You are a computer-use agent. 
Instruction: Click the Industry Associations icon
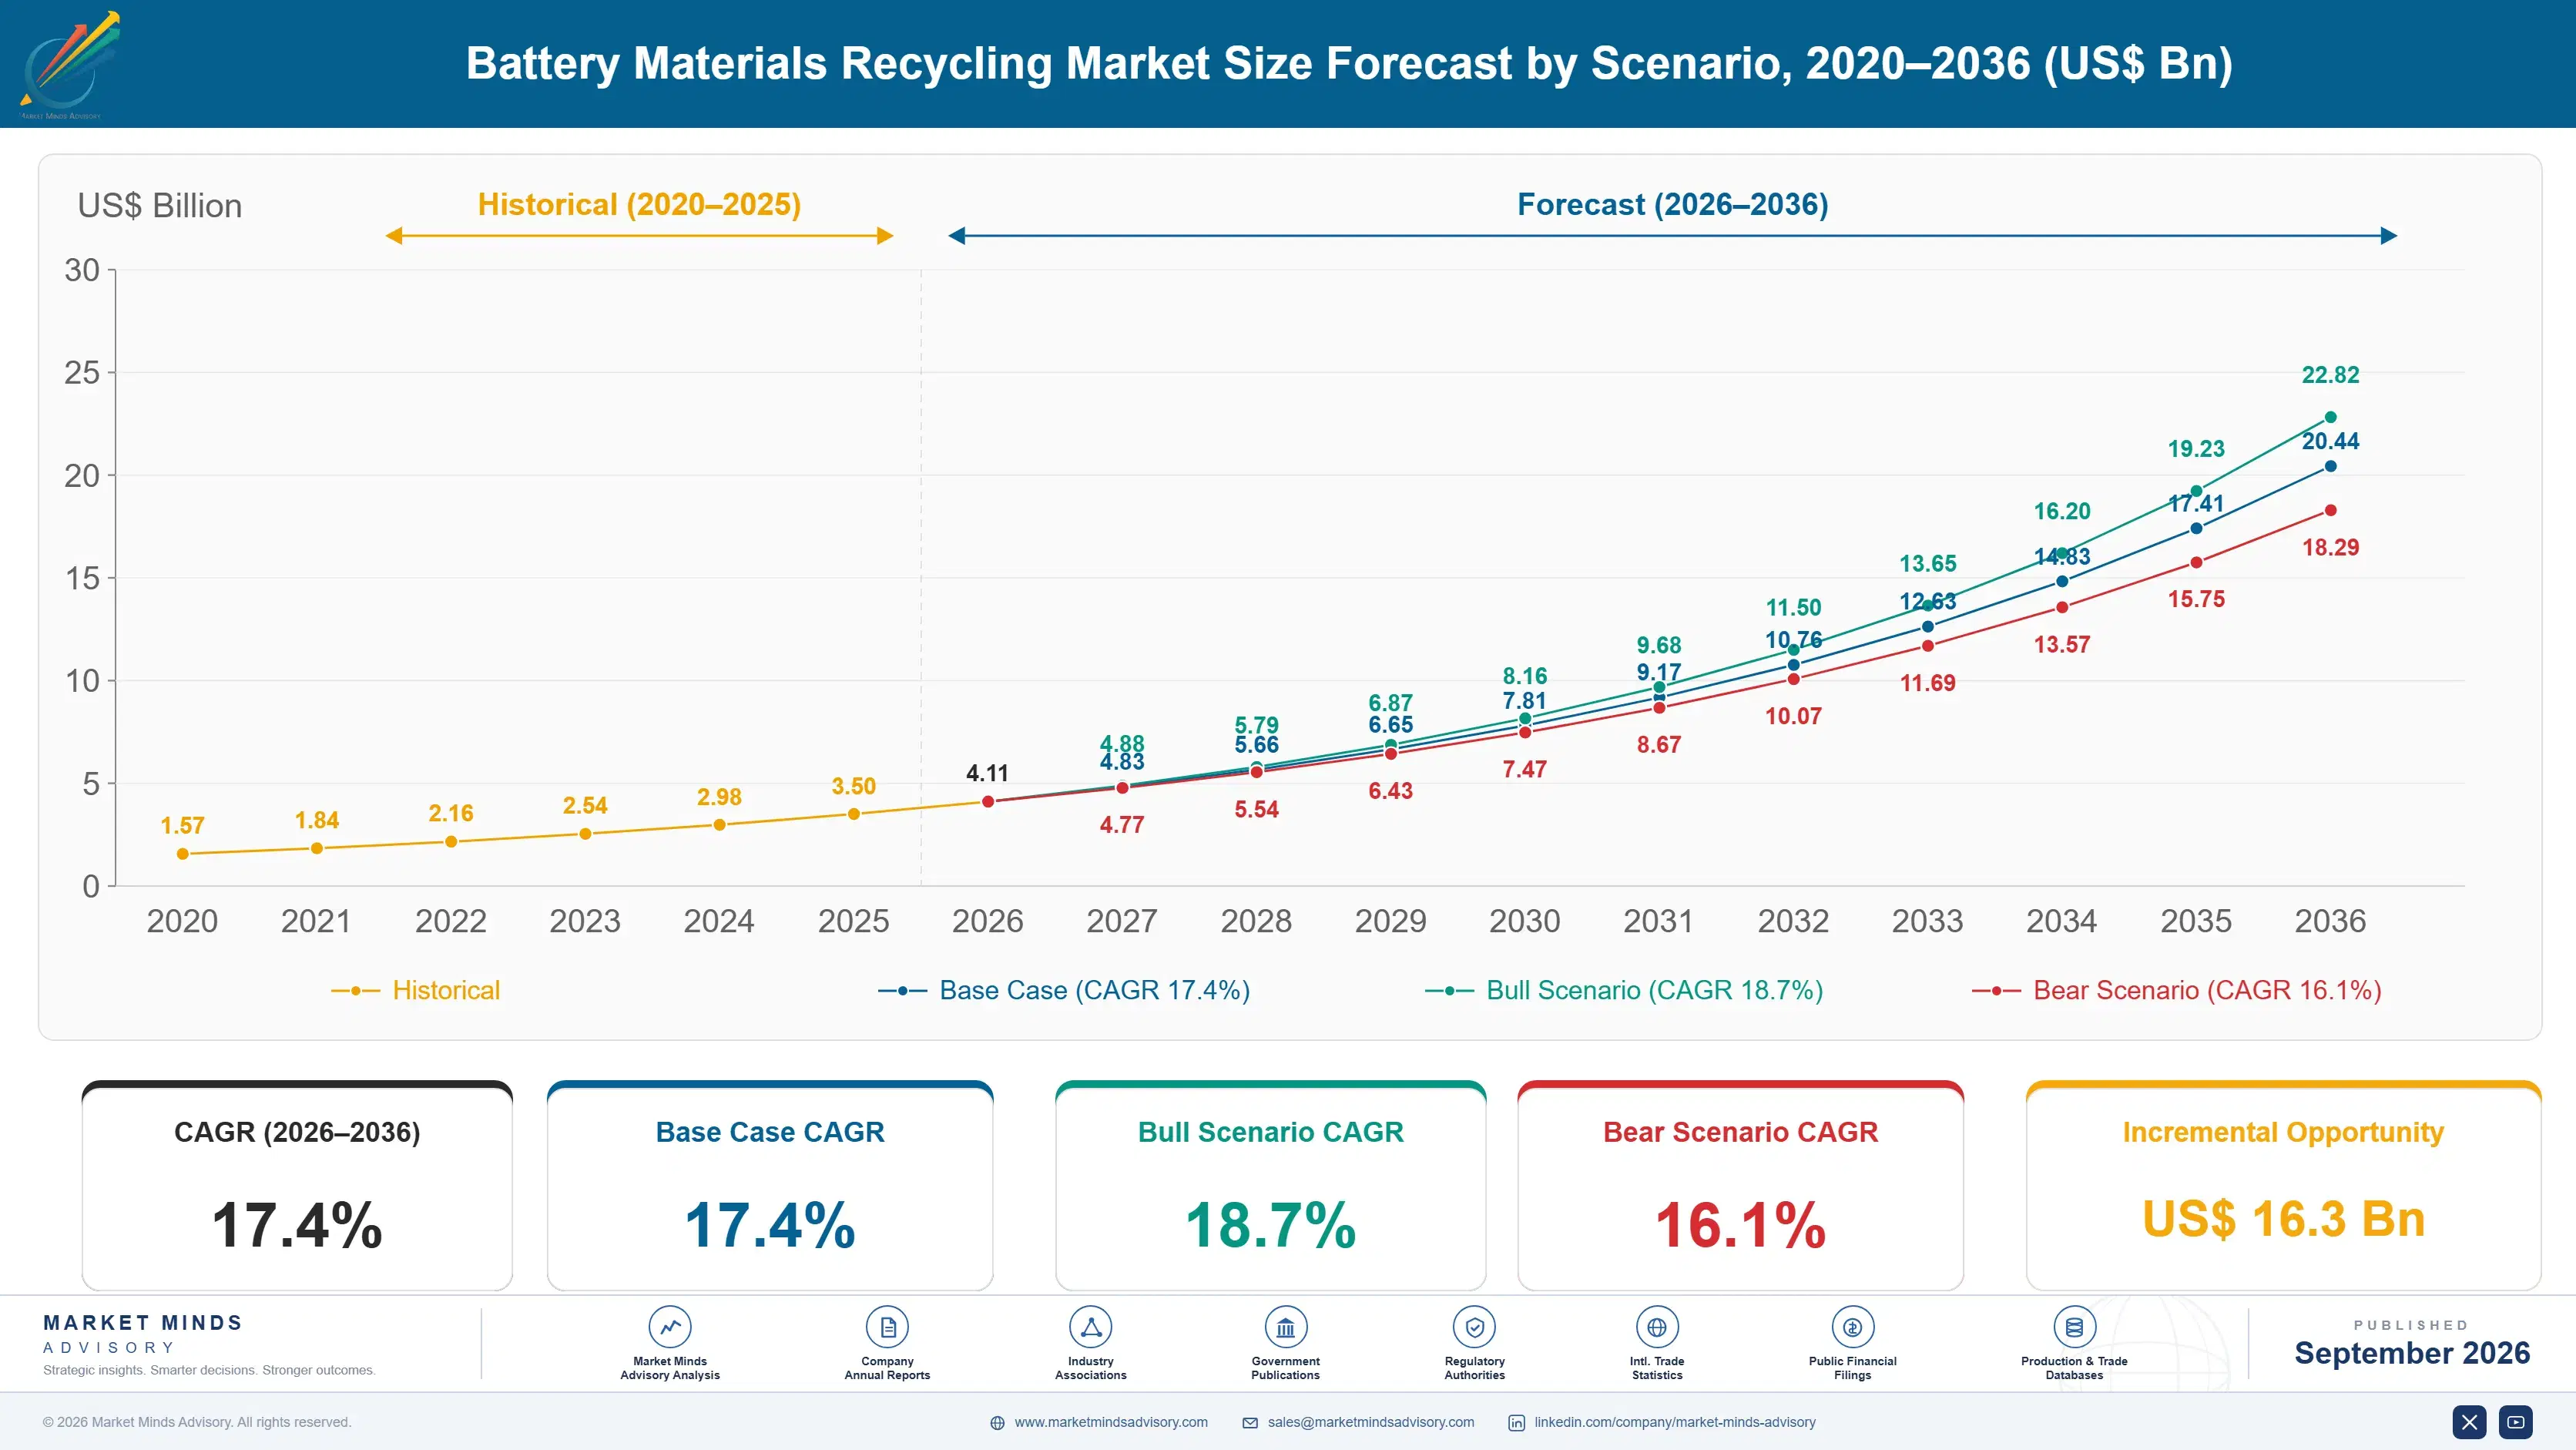tap(1091, 1327)
